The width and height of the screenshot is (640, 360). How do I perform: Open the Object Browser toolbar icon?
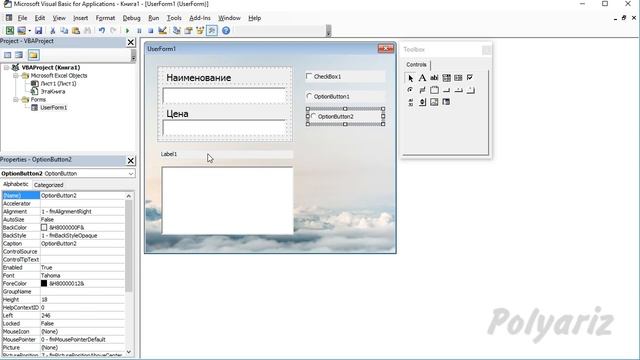point(200,31)
